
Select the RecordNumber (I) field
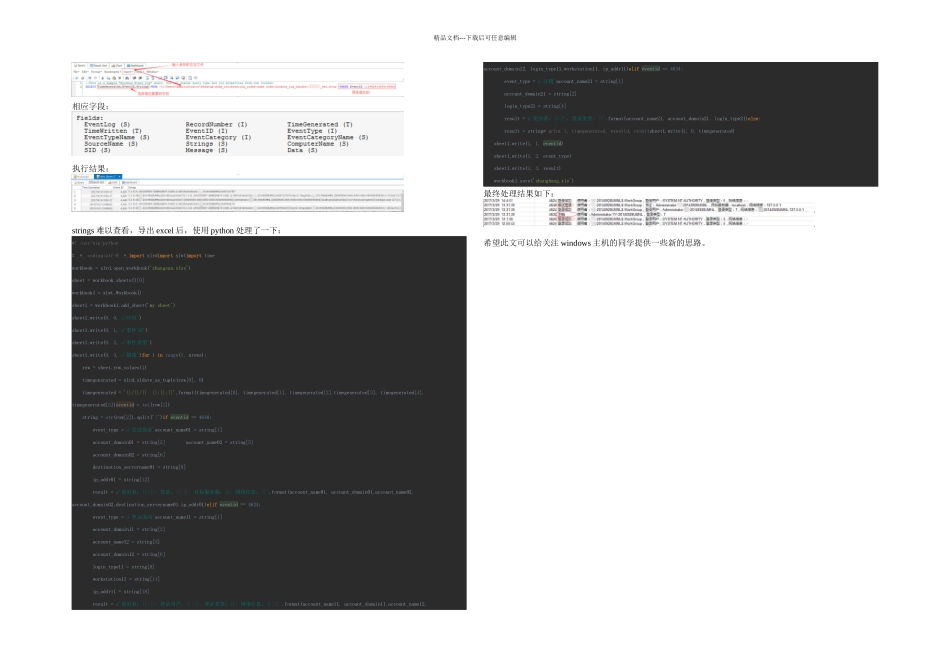(x=216, y=124)
